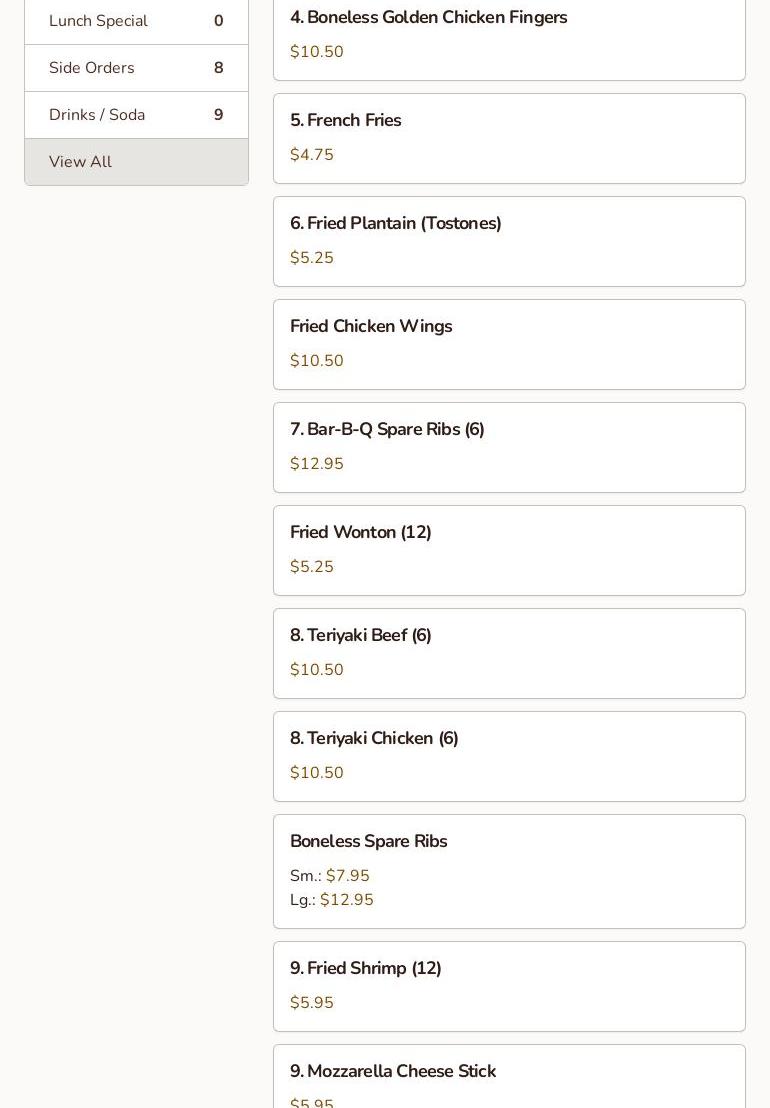Select Boneless Golden Chicken Fingers item

(x=428, y=18)
